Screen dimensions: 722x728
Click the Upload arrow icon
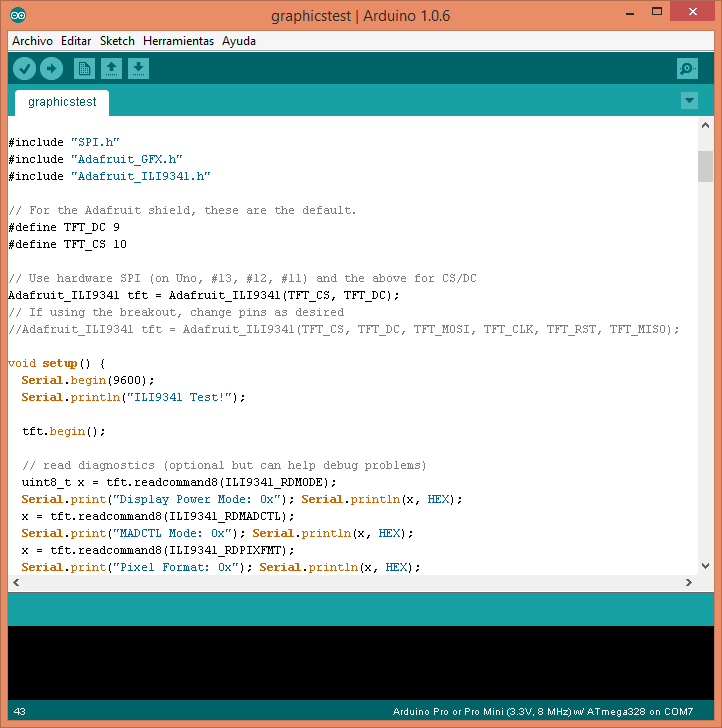(x=51, y=68)
